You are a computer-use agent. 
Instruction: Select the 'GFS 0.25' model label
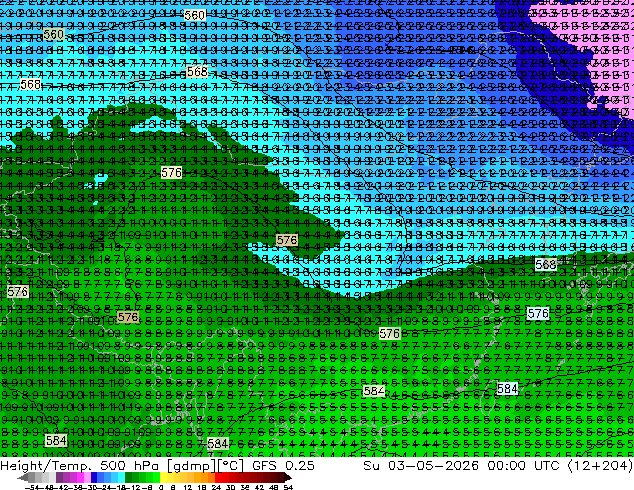point(283,465)
